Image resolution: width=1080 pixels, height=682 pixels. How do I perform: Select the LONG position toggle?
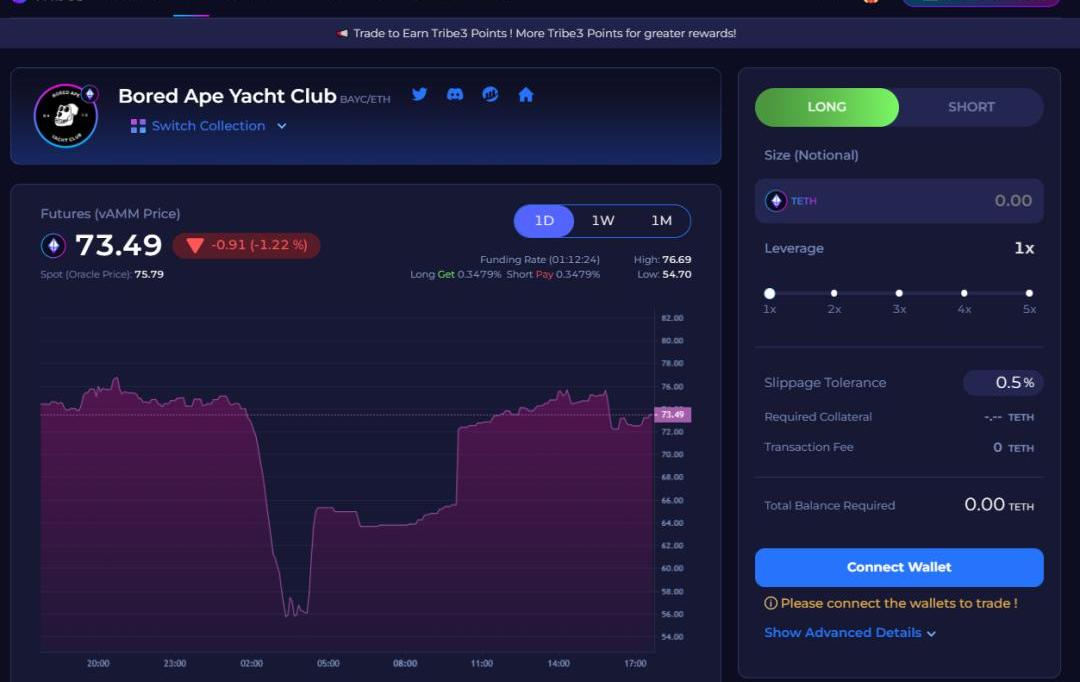(827, 107)
